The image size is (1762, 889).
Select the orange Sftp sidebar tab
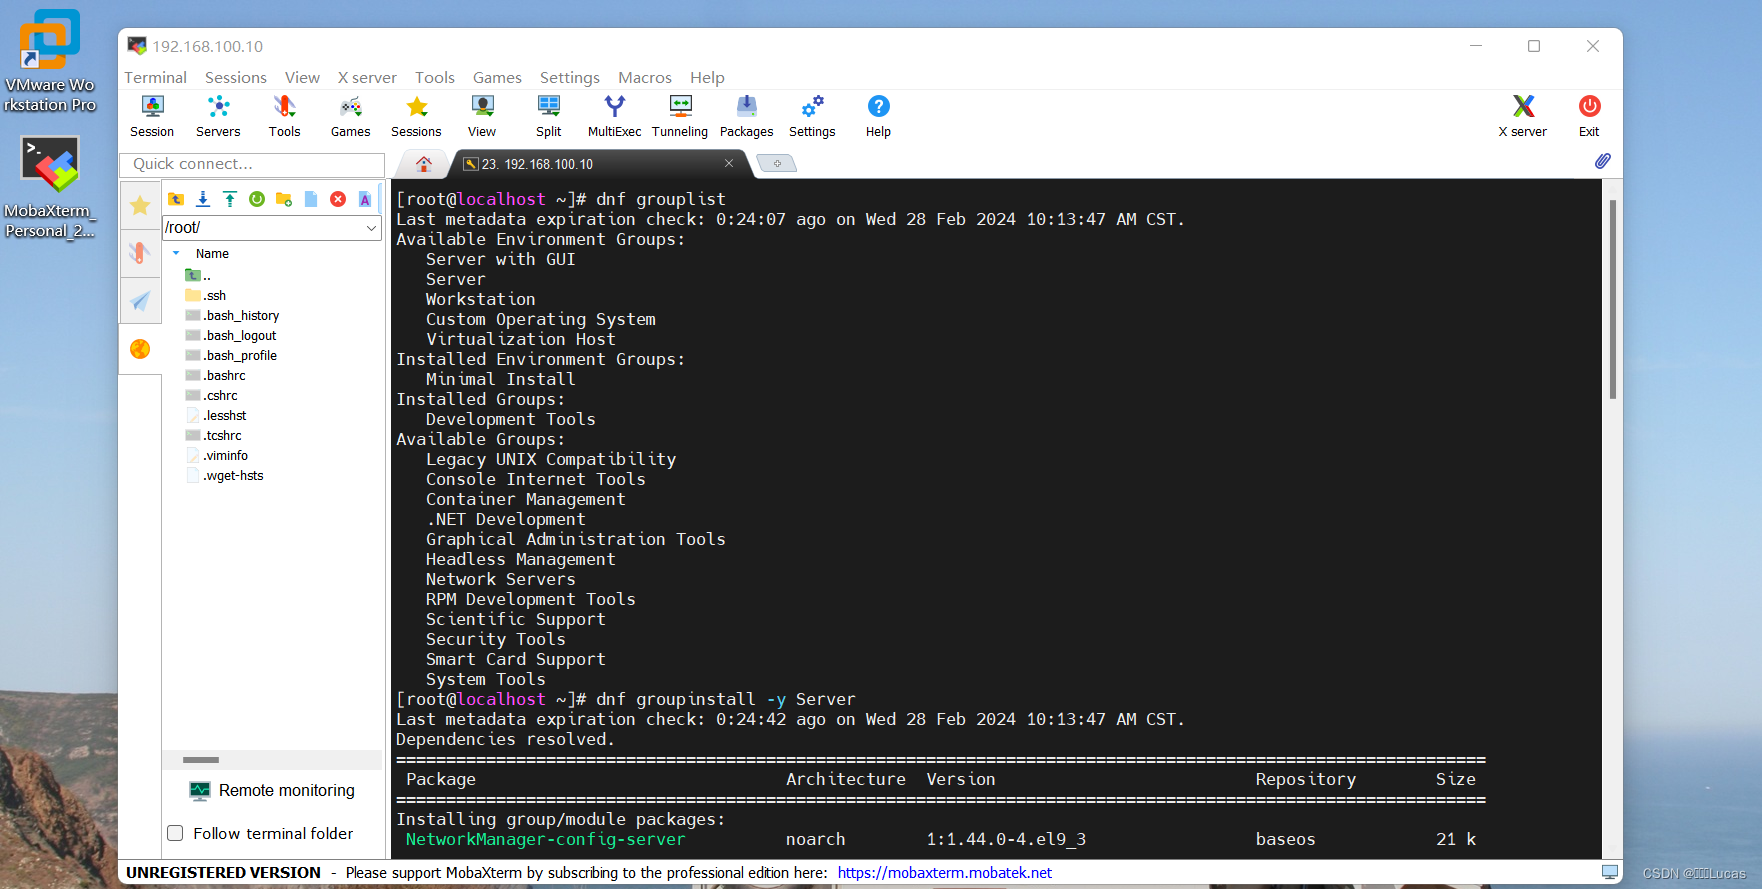140,349
